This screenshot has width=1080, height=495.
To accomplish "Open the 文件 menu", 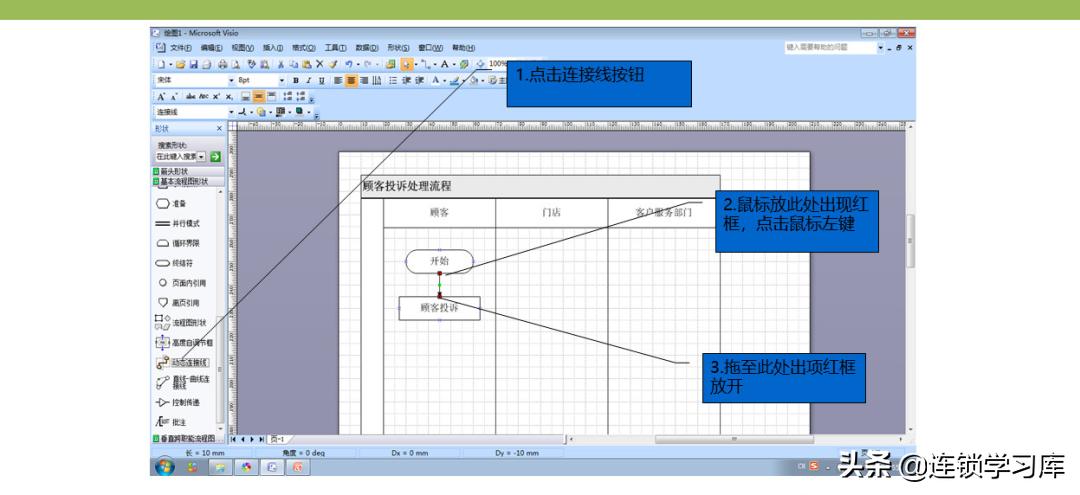I will [180, 48].
